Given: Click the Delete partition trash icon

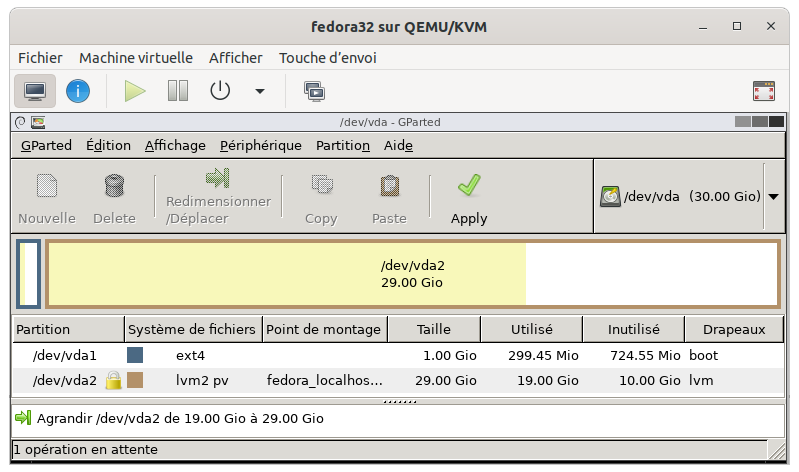Looking at the screenshot, I should pyautogui.click(x=114, y=186).
